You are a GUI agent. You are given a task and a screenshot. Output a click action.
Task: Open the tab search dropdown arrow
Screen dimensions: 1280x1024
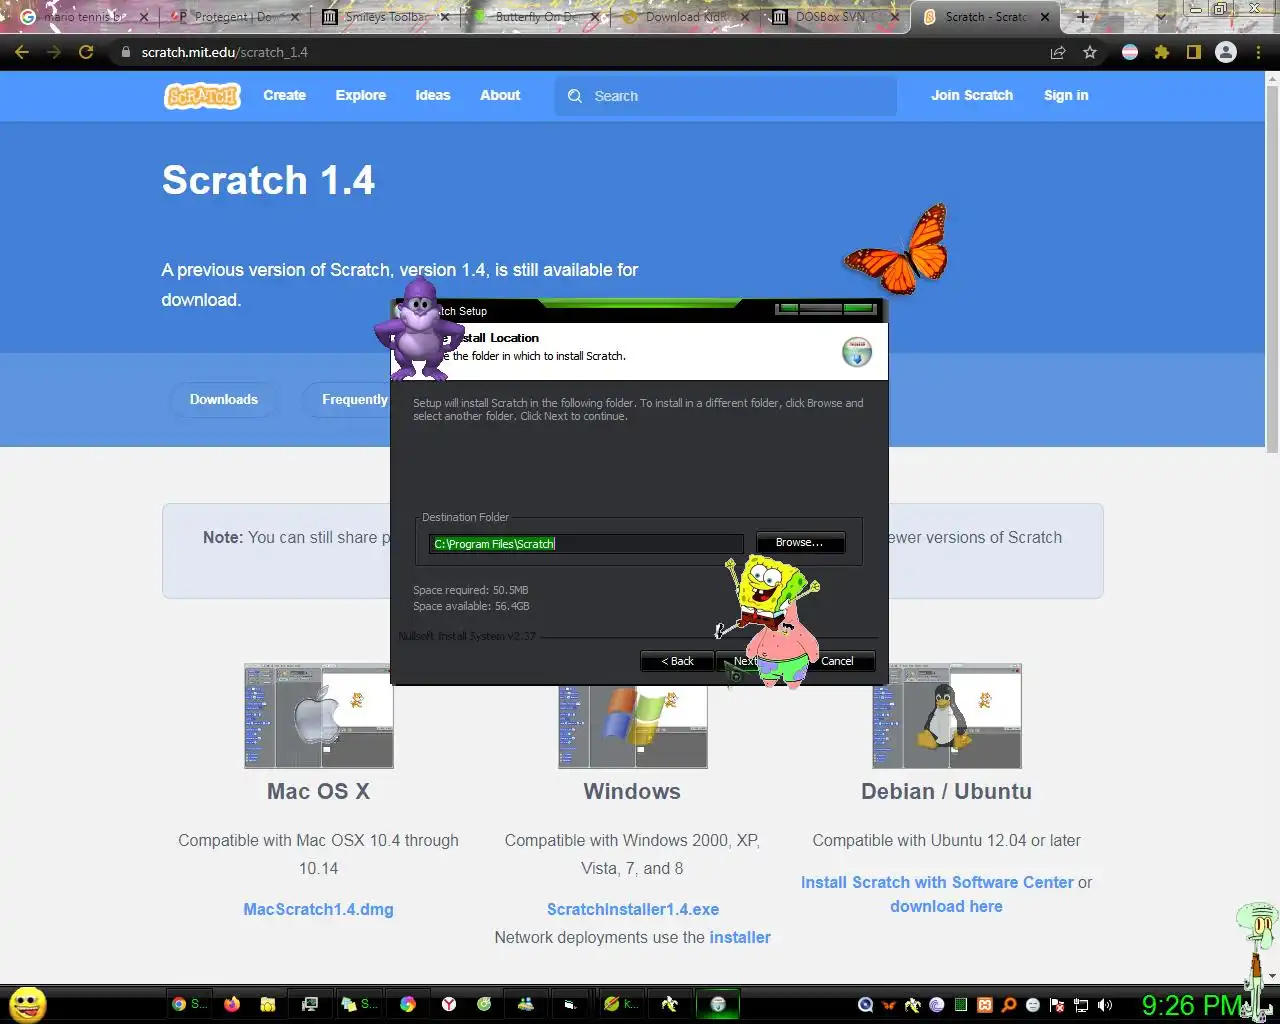tap(1160, 17)
